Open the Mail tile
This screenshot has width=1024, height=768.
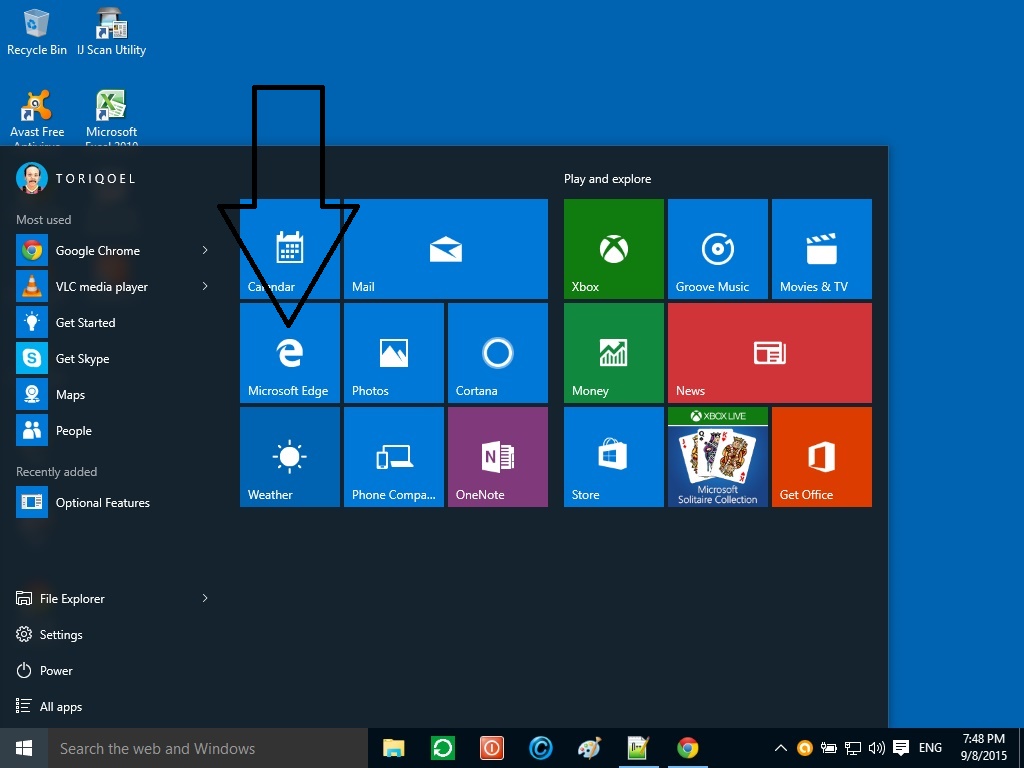446,249
